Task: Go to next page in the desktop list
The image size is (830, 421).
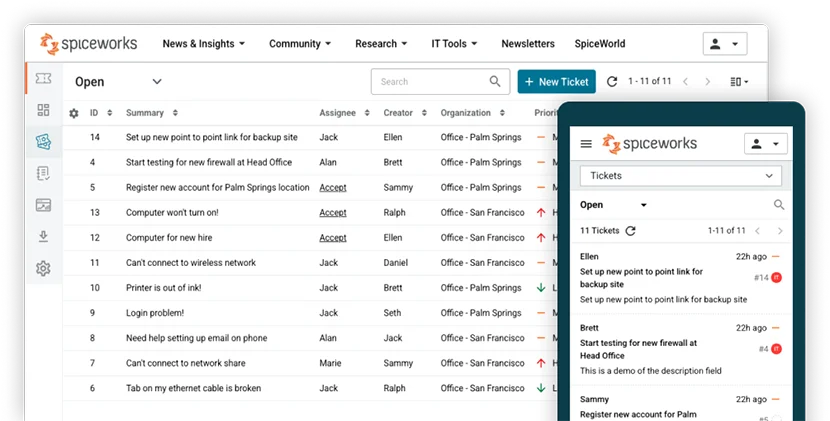Action: point(708,82)
